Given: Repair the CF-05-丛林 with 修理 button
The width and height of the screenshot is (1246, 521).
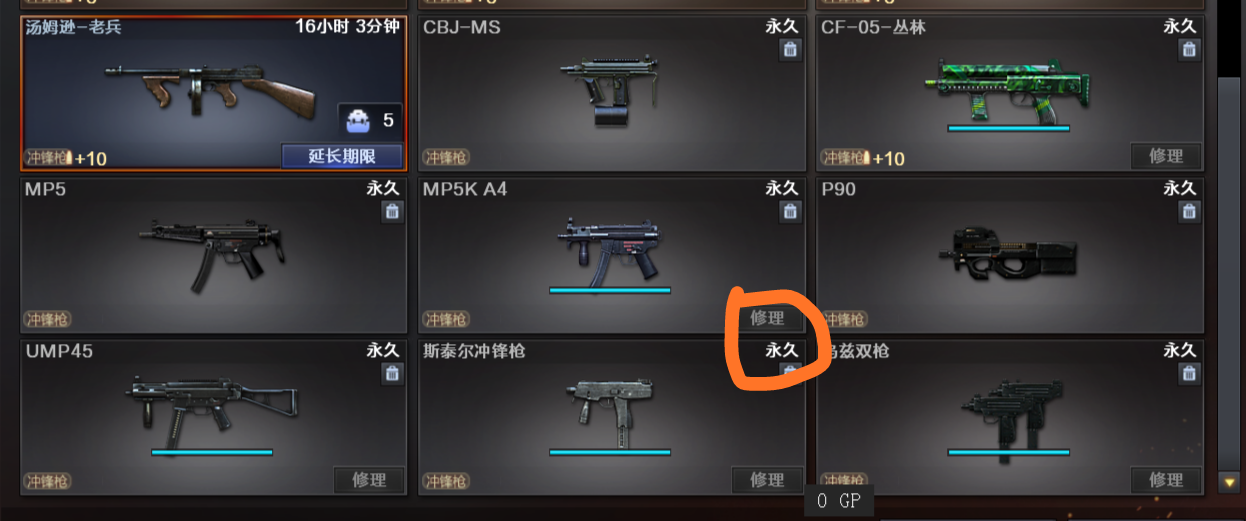Looking at the screenshot, I should pos(1166,156).
